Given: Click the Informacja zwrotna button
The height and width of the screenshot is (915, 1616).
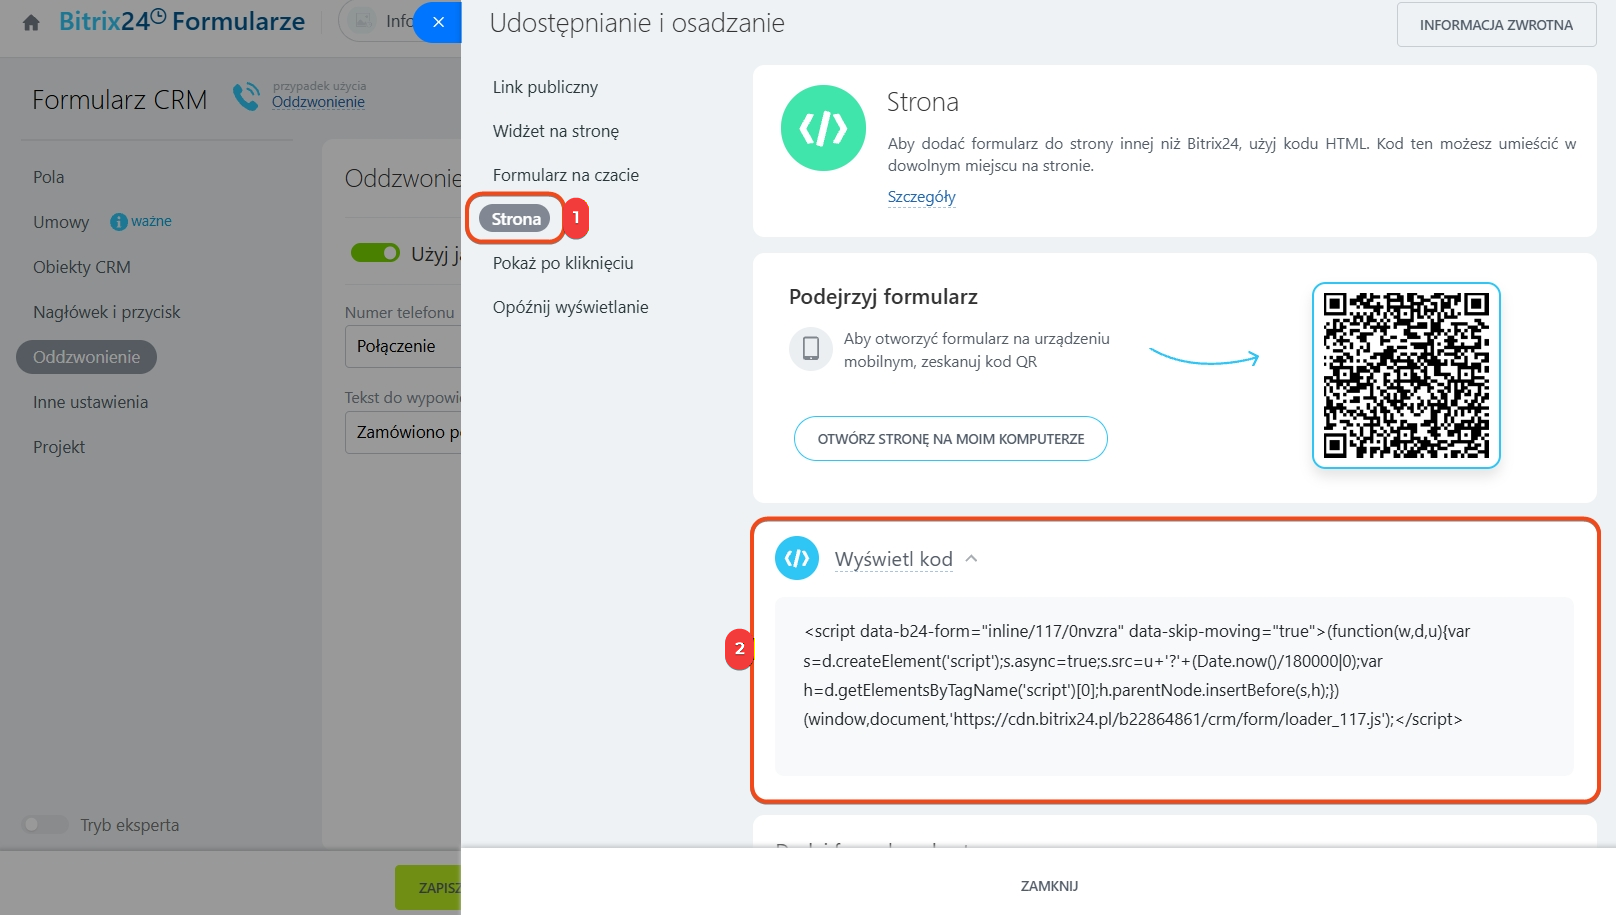Looking at the screenshot, I should [x=1496, y=25].
